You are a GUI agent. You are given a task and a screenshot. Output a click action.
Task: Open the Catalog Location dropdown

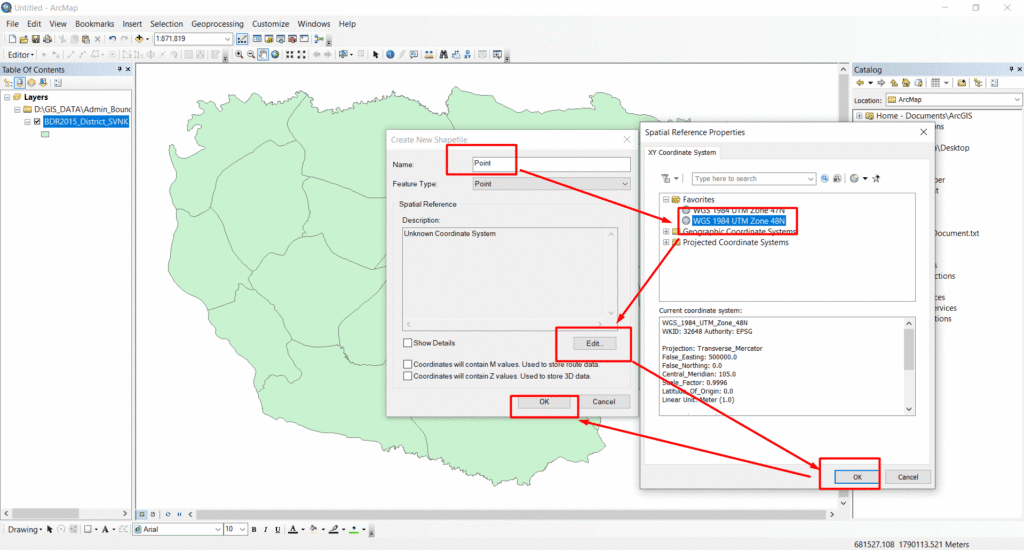pos(1016,100)
